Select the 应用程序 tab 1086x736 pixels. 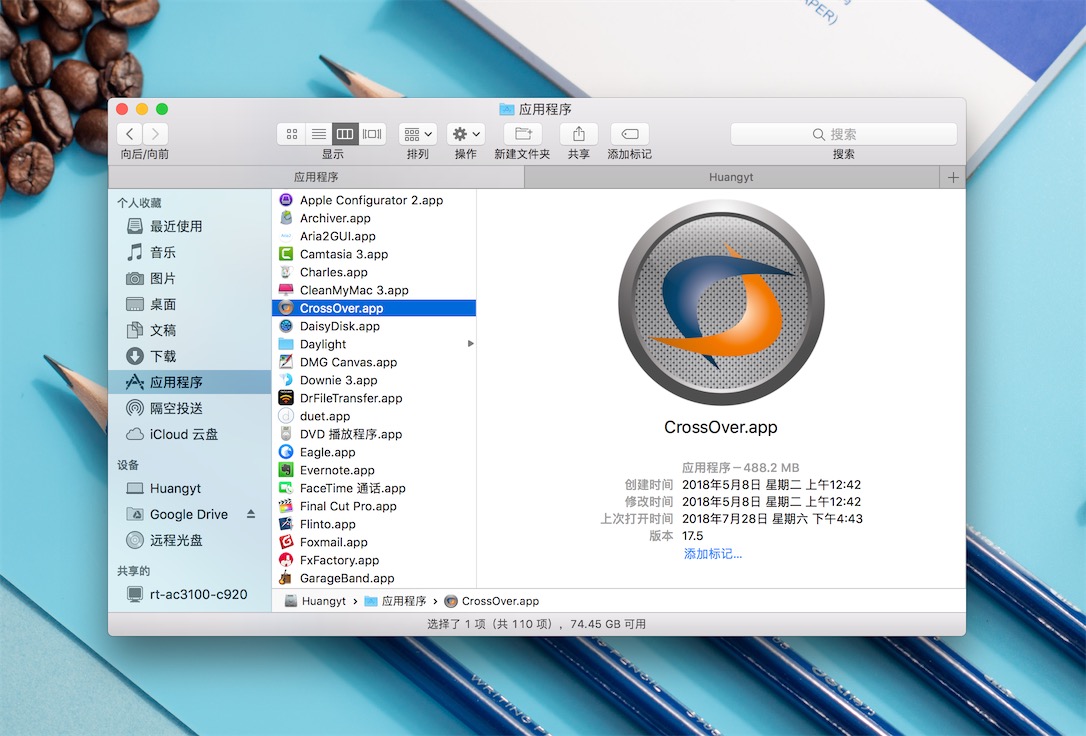tap(317, 177)
